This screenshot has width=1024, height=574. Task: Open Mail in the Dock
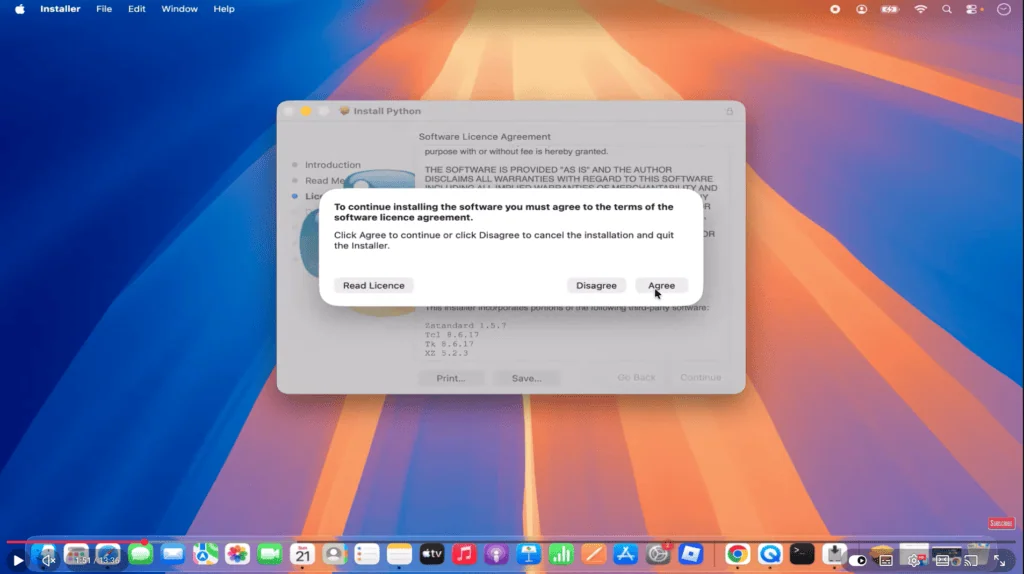[172, 554]
